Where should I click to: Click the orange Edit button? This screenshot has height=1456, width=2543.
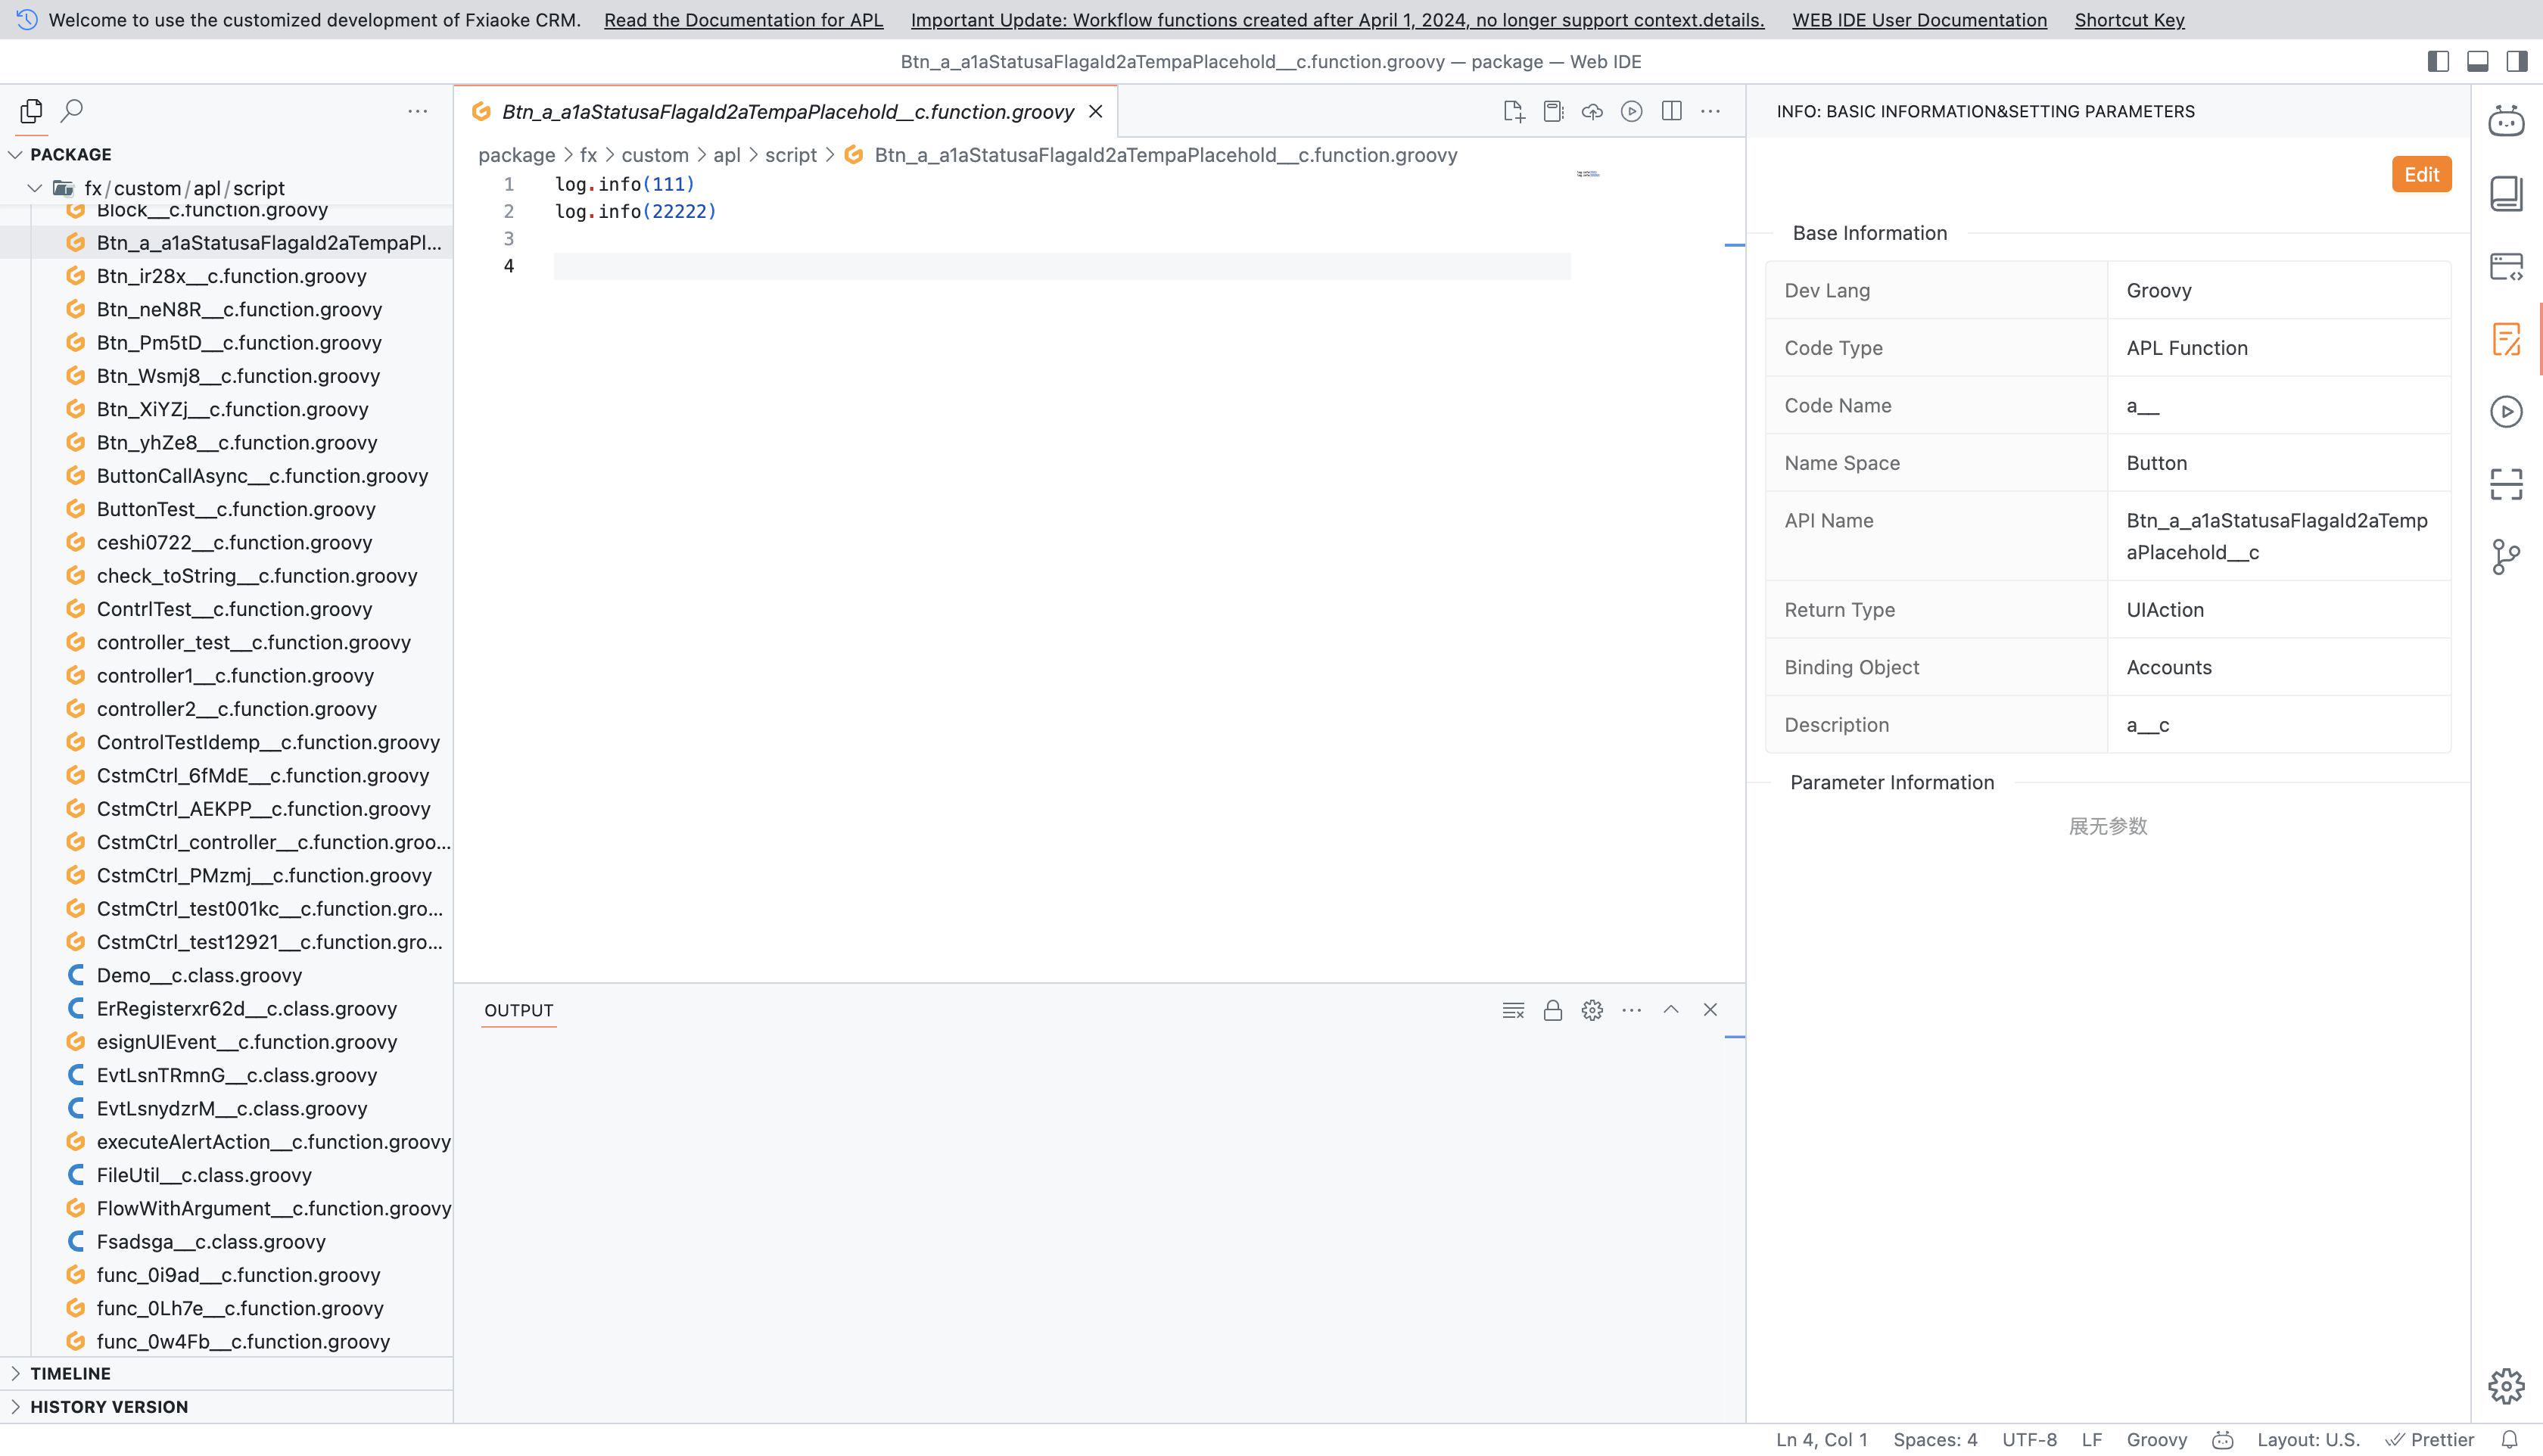coord(2420,174)
